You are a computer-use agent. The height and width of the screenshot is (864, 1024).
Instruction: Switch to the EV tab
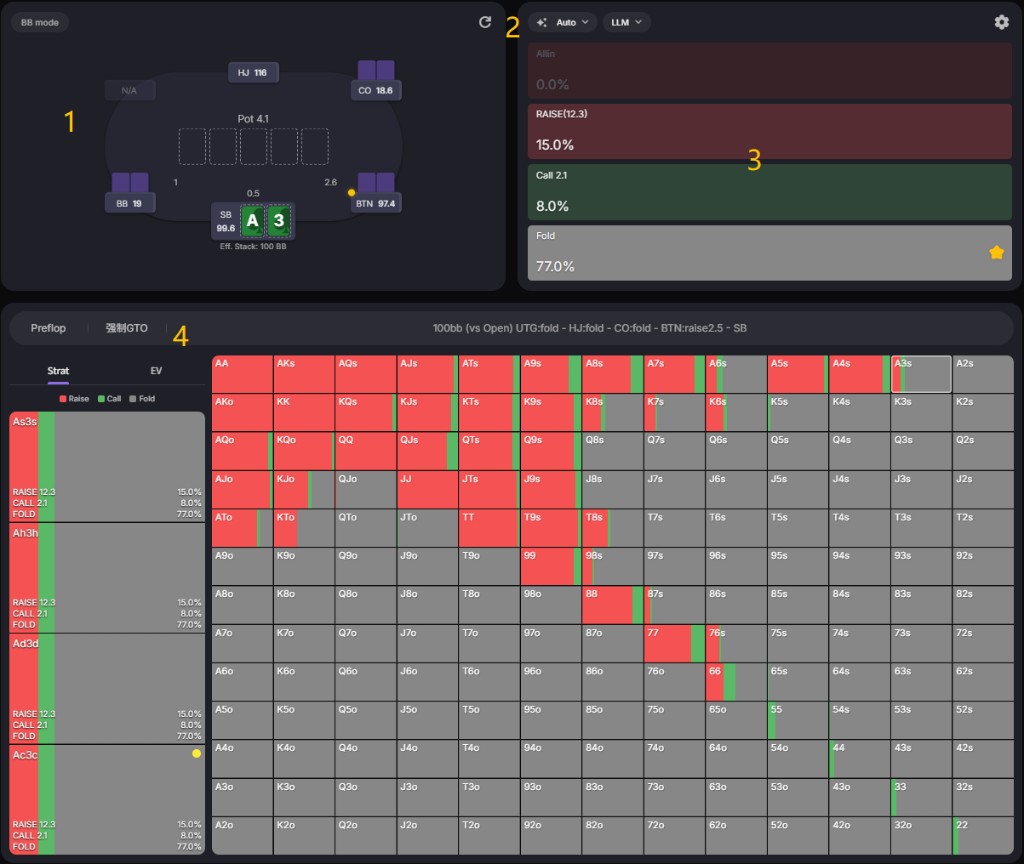click(x=156, y=370)
